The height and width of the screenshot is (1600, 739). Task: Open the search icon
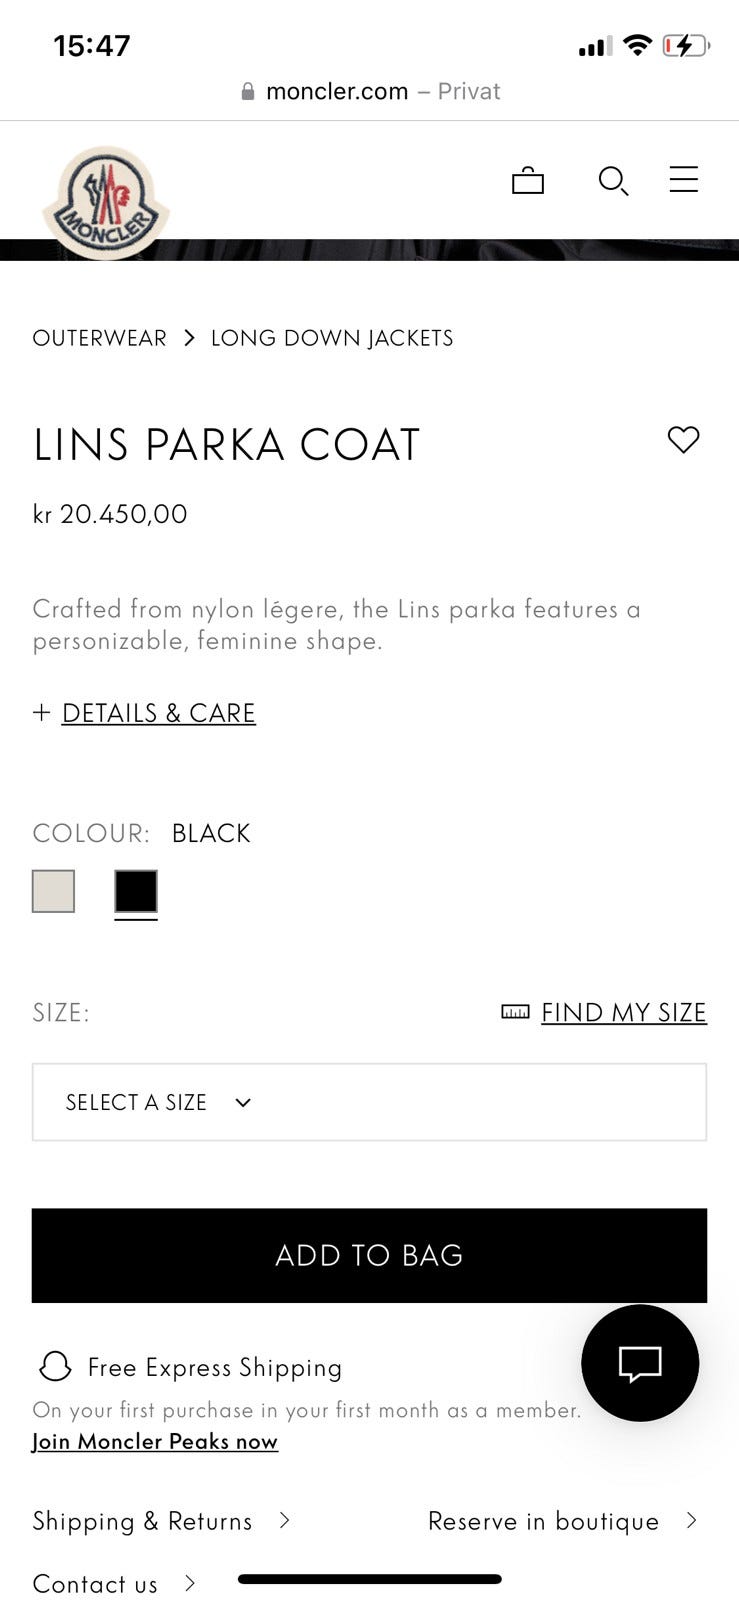[x=612, y=180]
